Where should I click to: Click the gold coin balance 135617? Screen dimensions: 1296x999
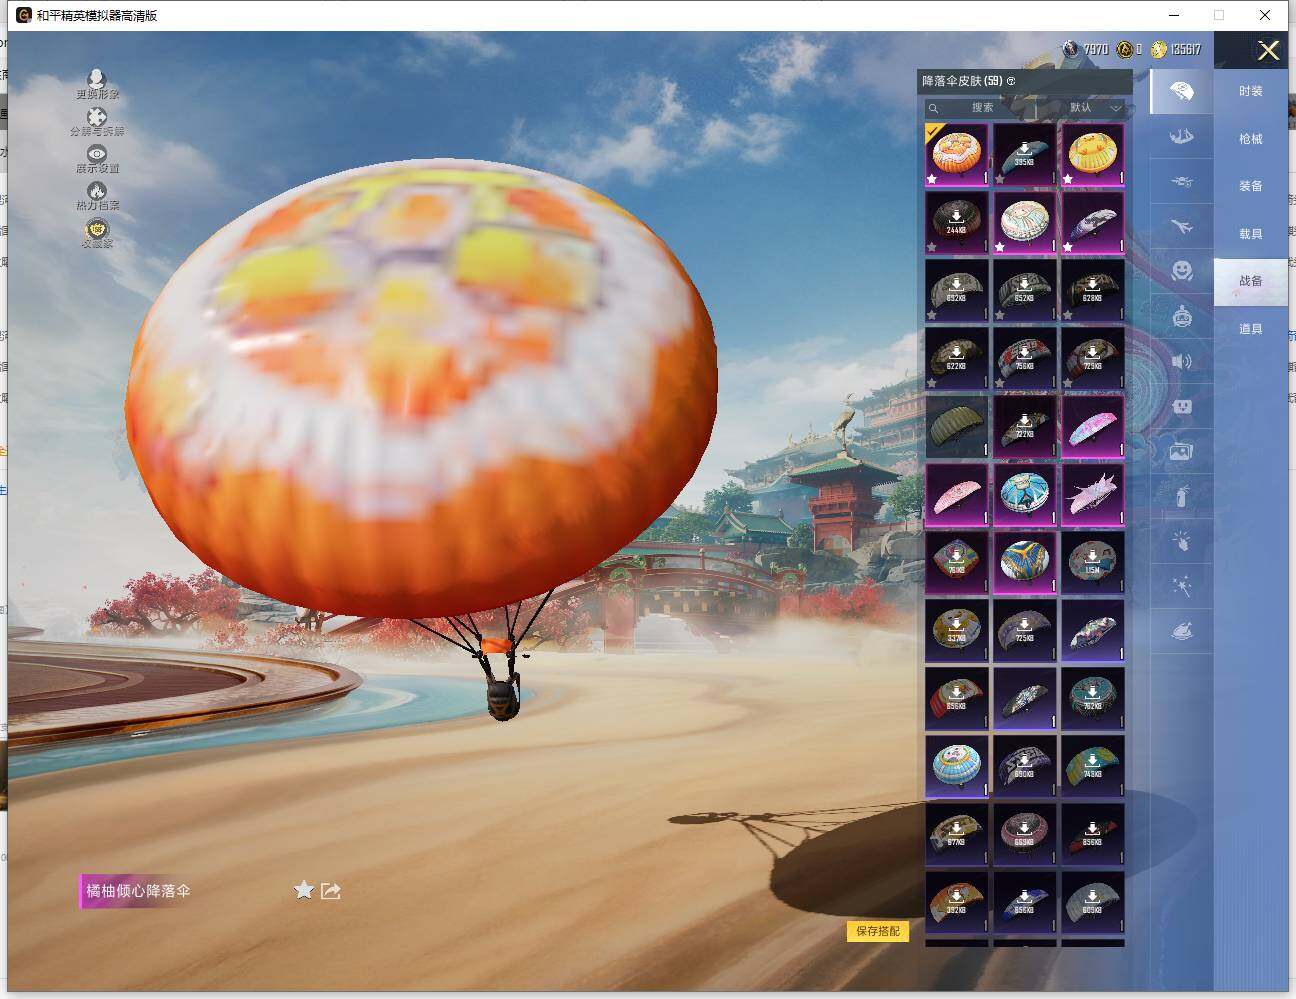(1175, 49)
